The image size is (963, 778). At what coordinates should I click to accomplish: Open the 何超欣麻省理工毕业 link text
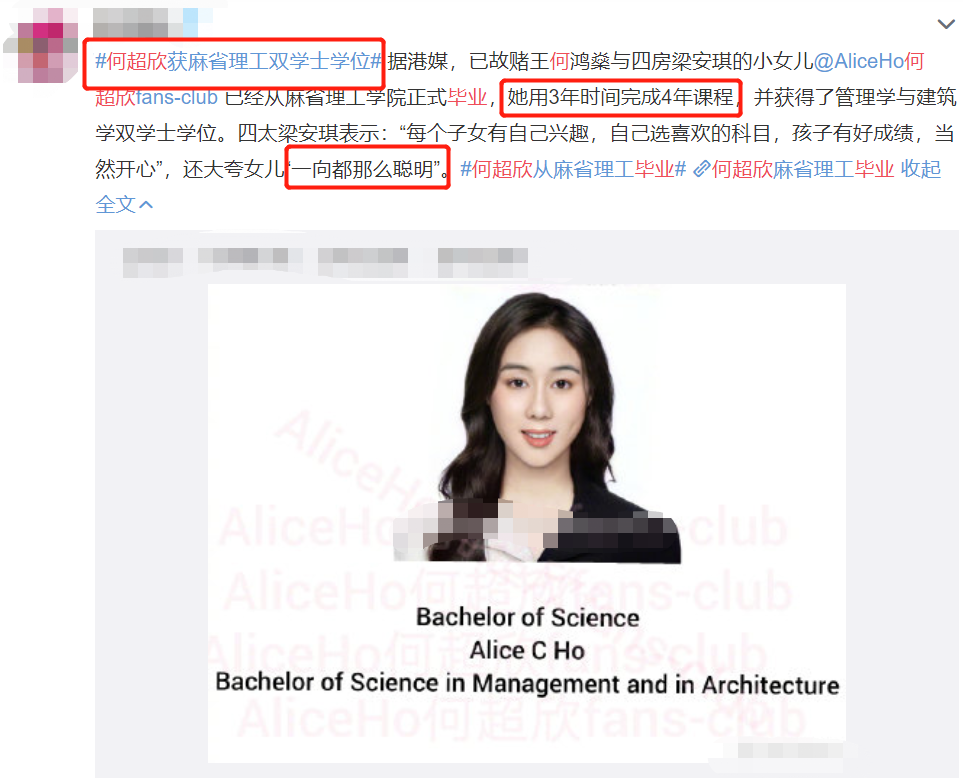pyautogui.click(x=803, y=169)
